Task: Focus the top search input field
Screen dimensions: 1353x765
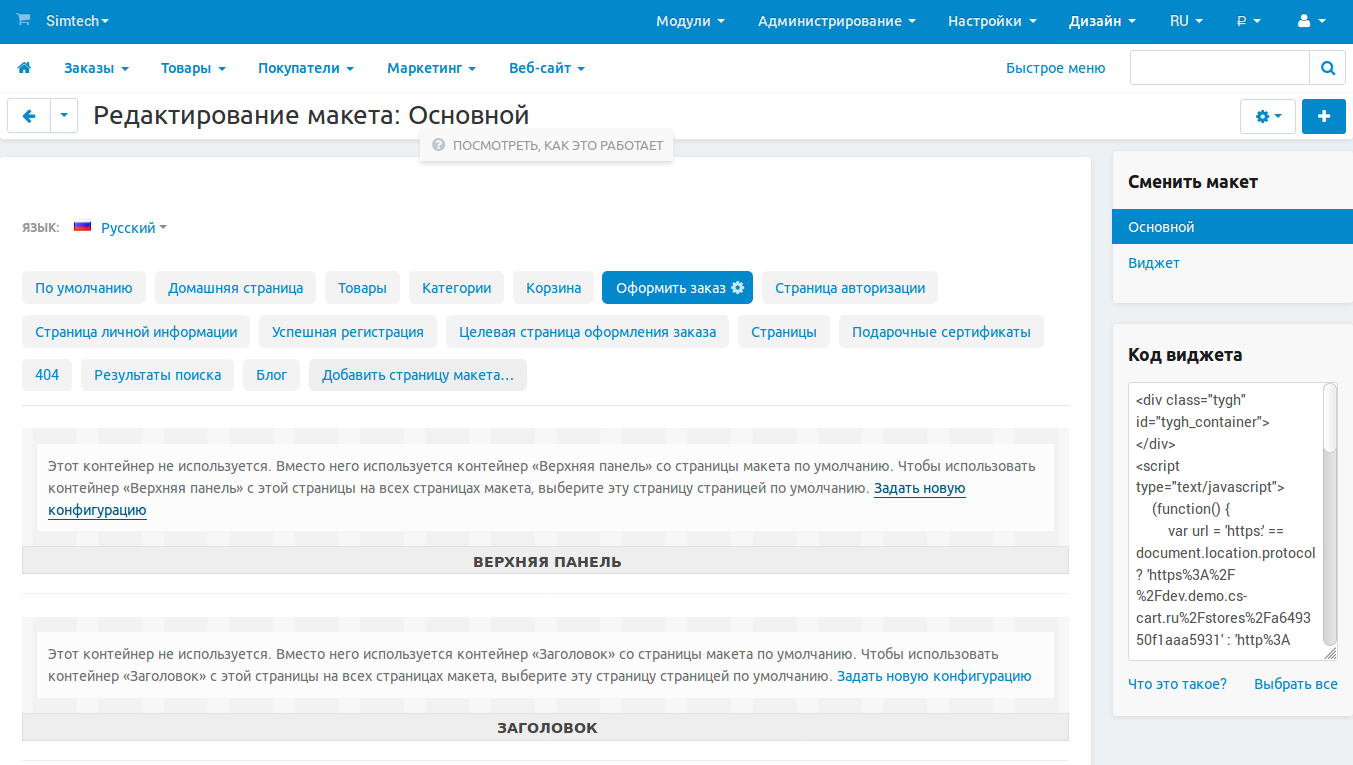Action: [1219, 68]
